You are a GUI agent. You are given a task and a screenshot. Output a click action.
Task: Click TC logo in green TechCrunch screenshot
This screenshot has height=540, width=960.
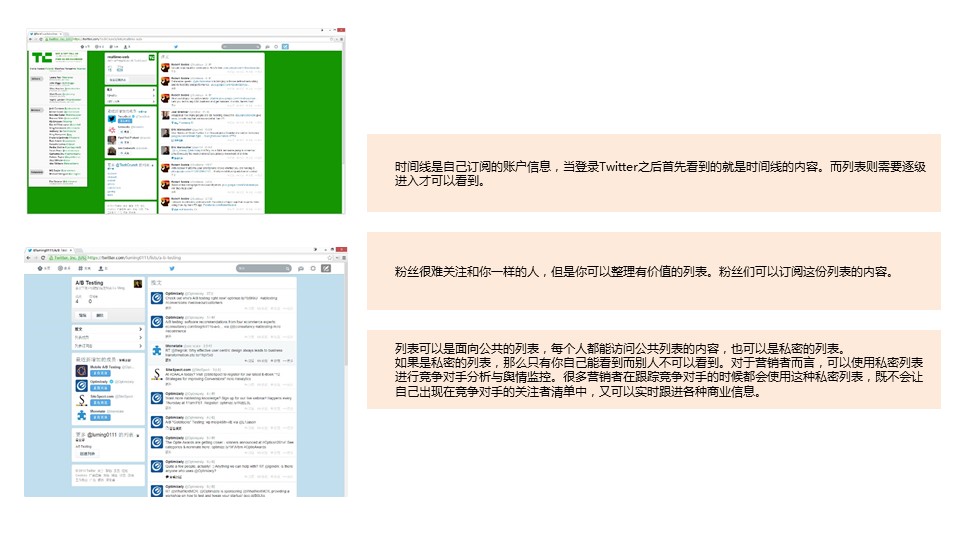(x=42, y=58)
